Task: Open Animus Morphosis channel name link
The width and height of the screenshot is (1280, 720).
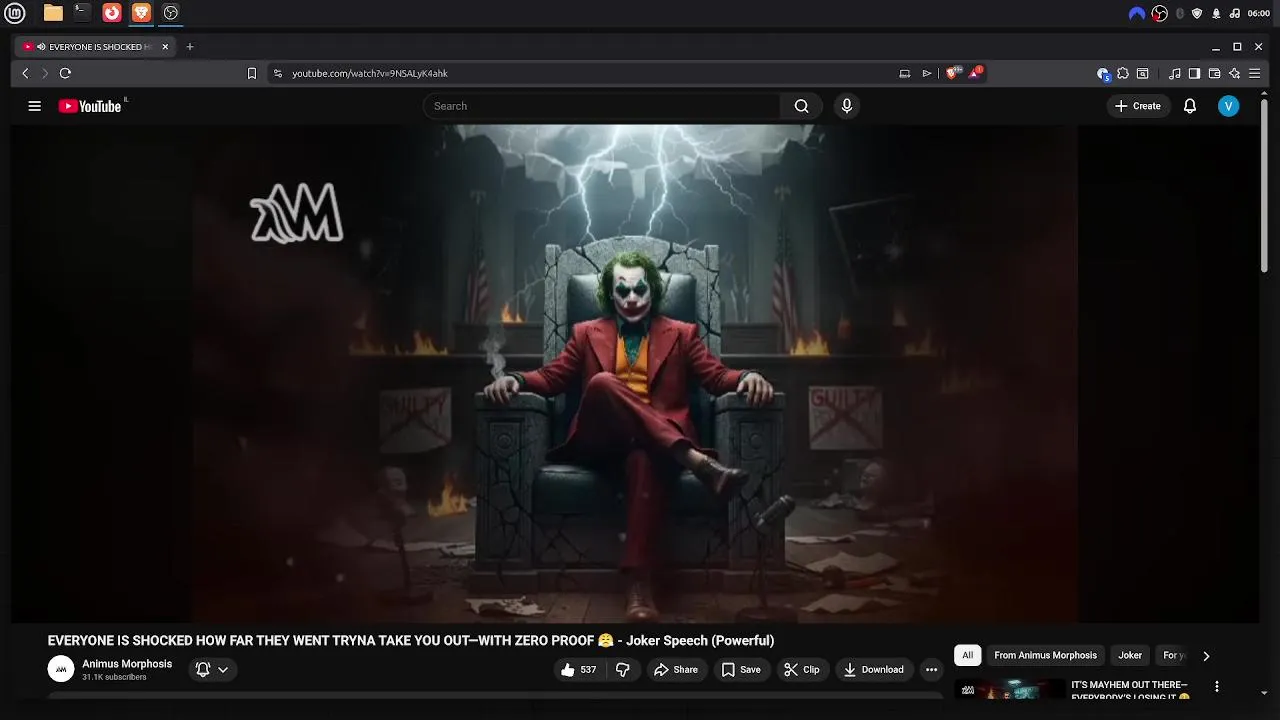Action: pyautogui.click(x=127, y=664)
